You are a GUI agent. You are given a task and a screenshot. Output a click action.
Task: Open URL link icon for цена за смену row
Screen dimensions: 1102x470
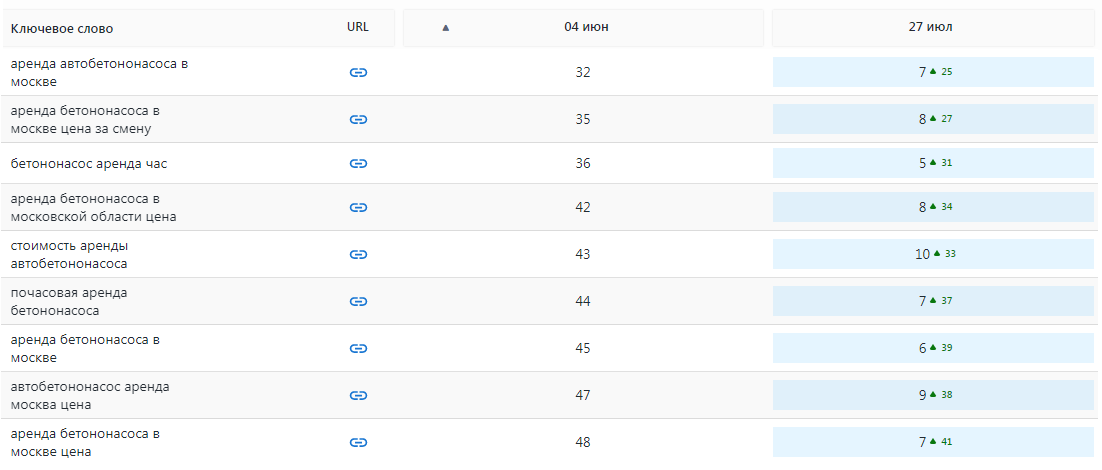[358, 119]
